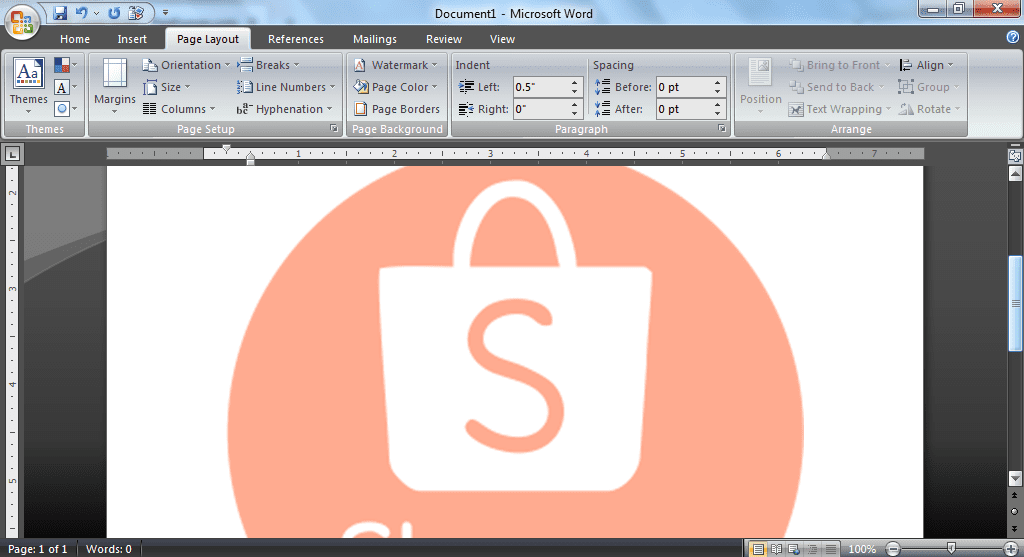
Task: Click the Spacing After field
Action: pyautogui.click(x=684, y=109)
